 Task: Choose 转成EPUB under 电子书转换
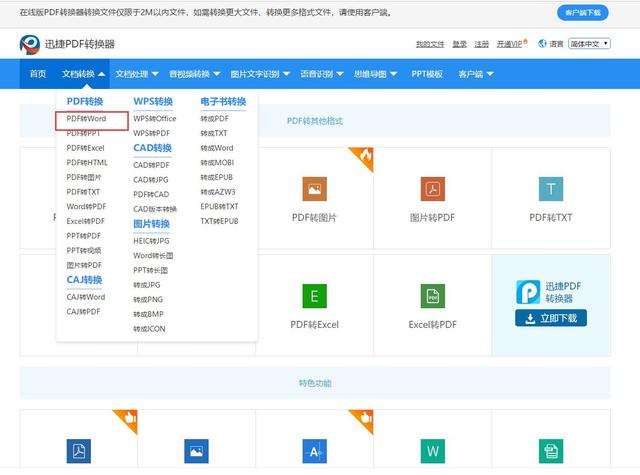click(216, 177)
